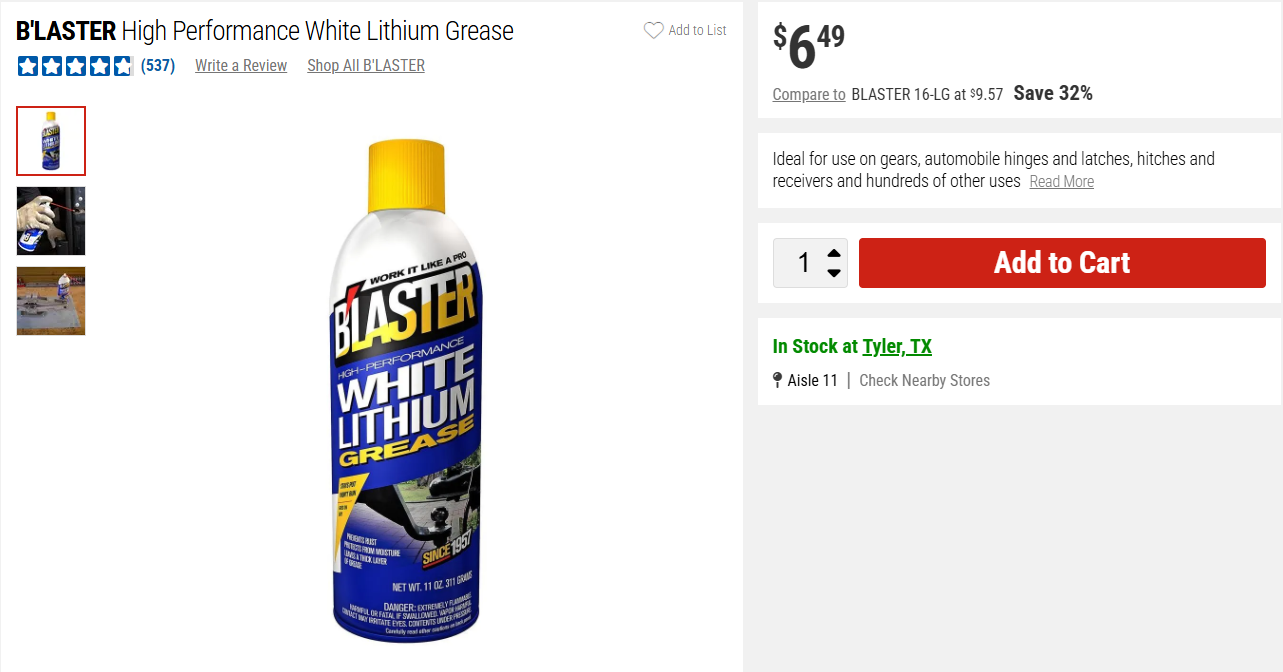Viewport: 1283px width, 672px height.
Task: Select the gloved hand spraying thumbnail
Action: pyautogui.click(x=51, y=221)
